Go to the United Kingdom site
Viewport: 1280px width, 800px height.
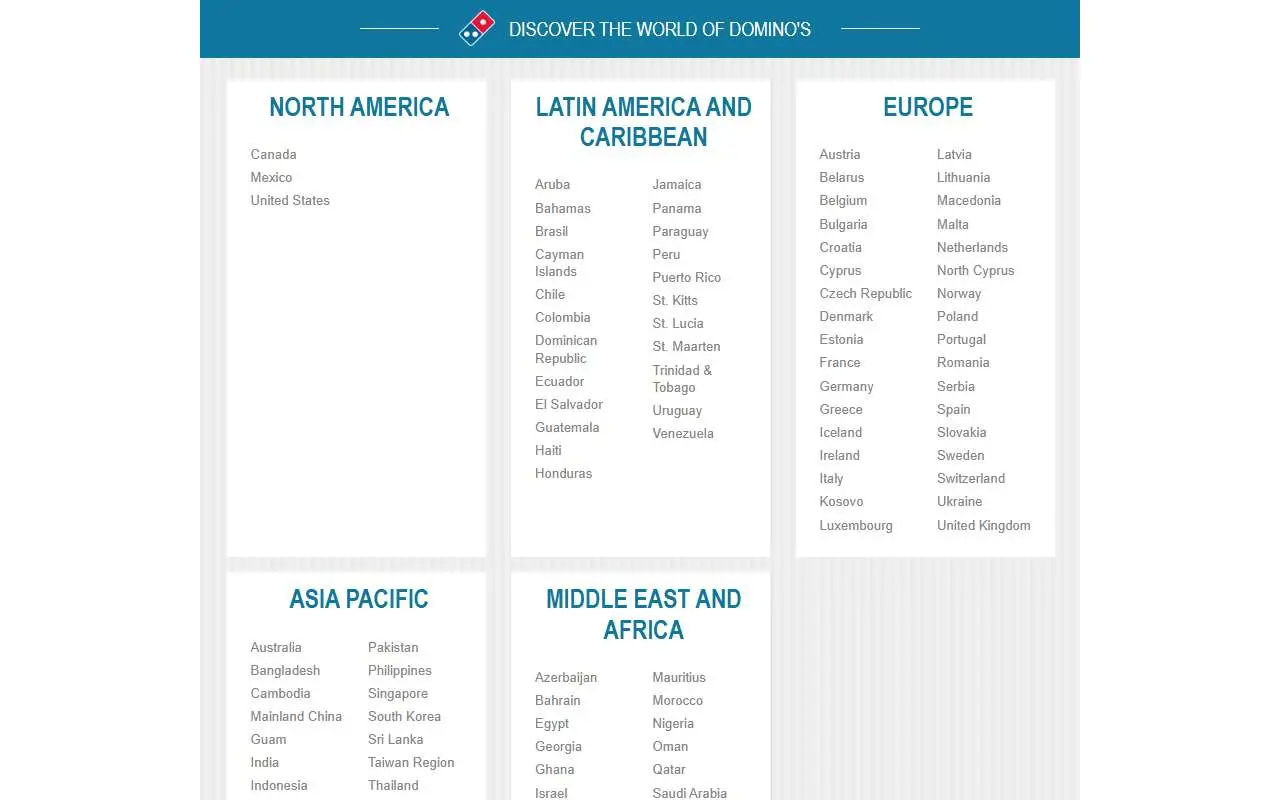(983, 525)
